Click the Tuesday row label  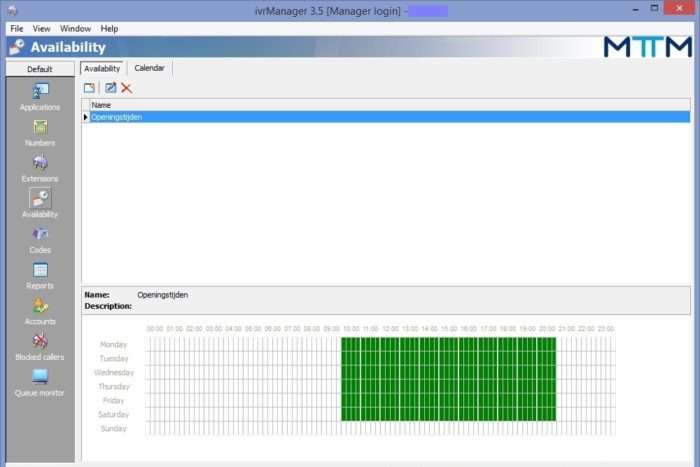tap(114, 359)
